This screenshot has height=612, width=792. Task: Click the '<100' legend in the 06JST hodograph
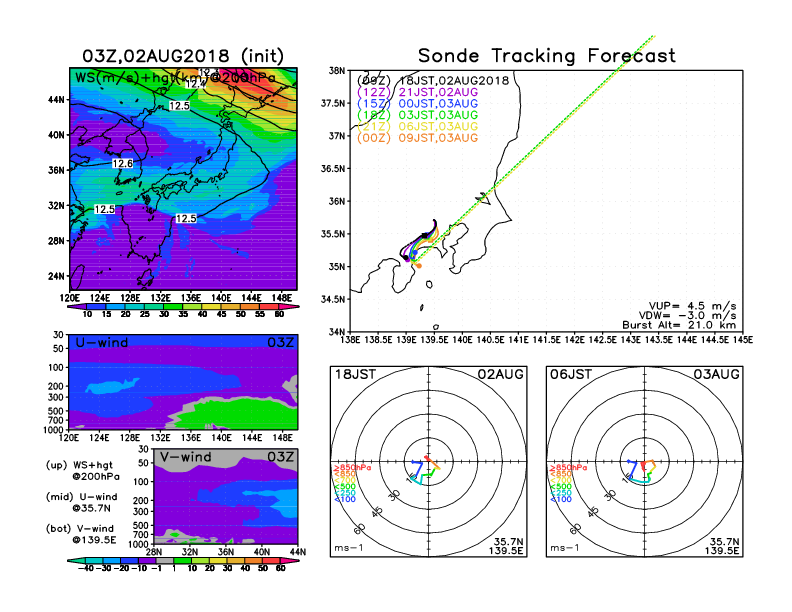point(561,499)
